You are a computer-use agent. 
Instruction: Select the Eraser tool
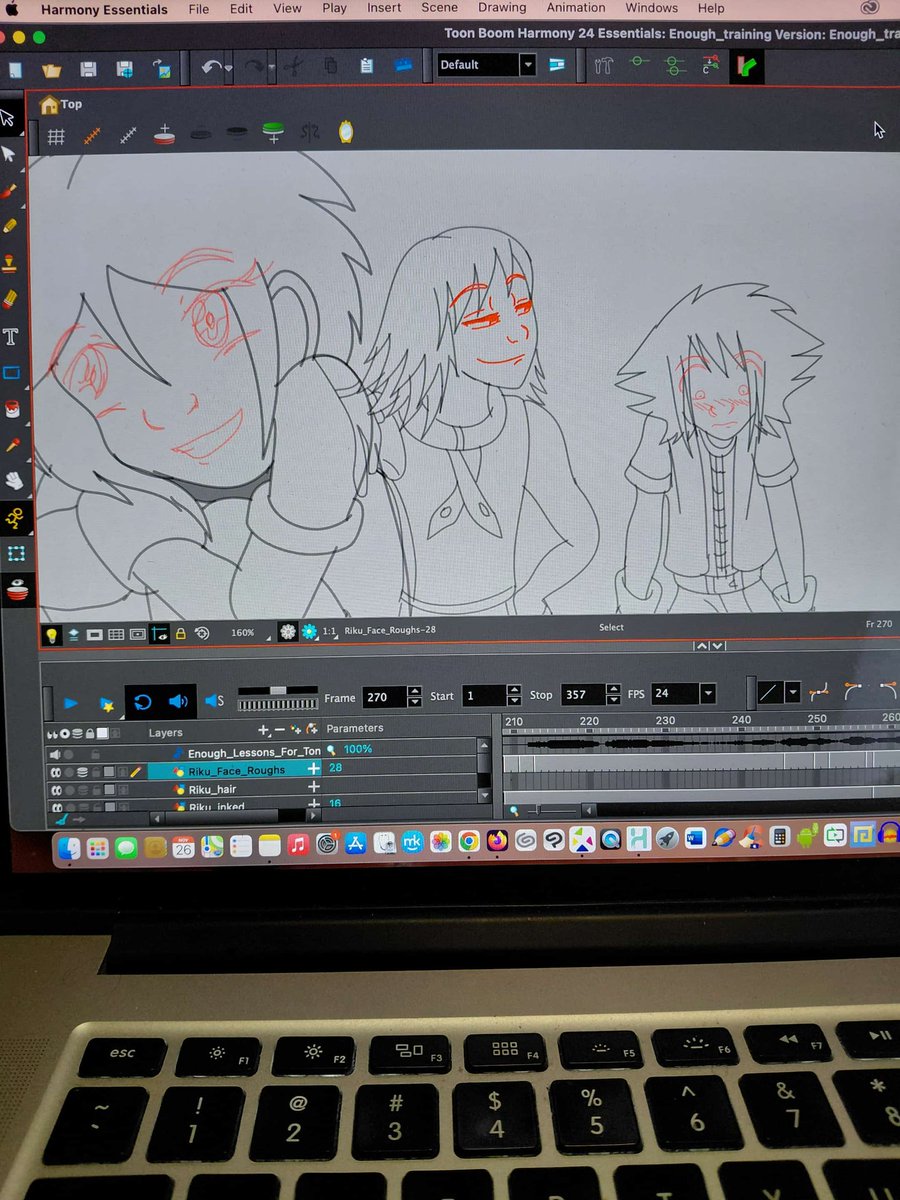[10, 299]
